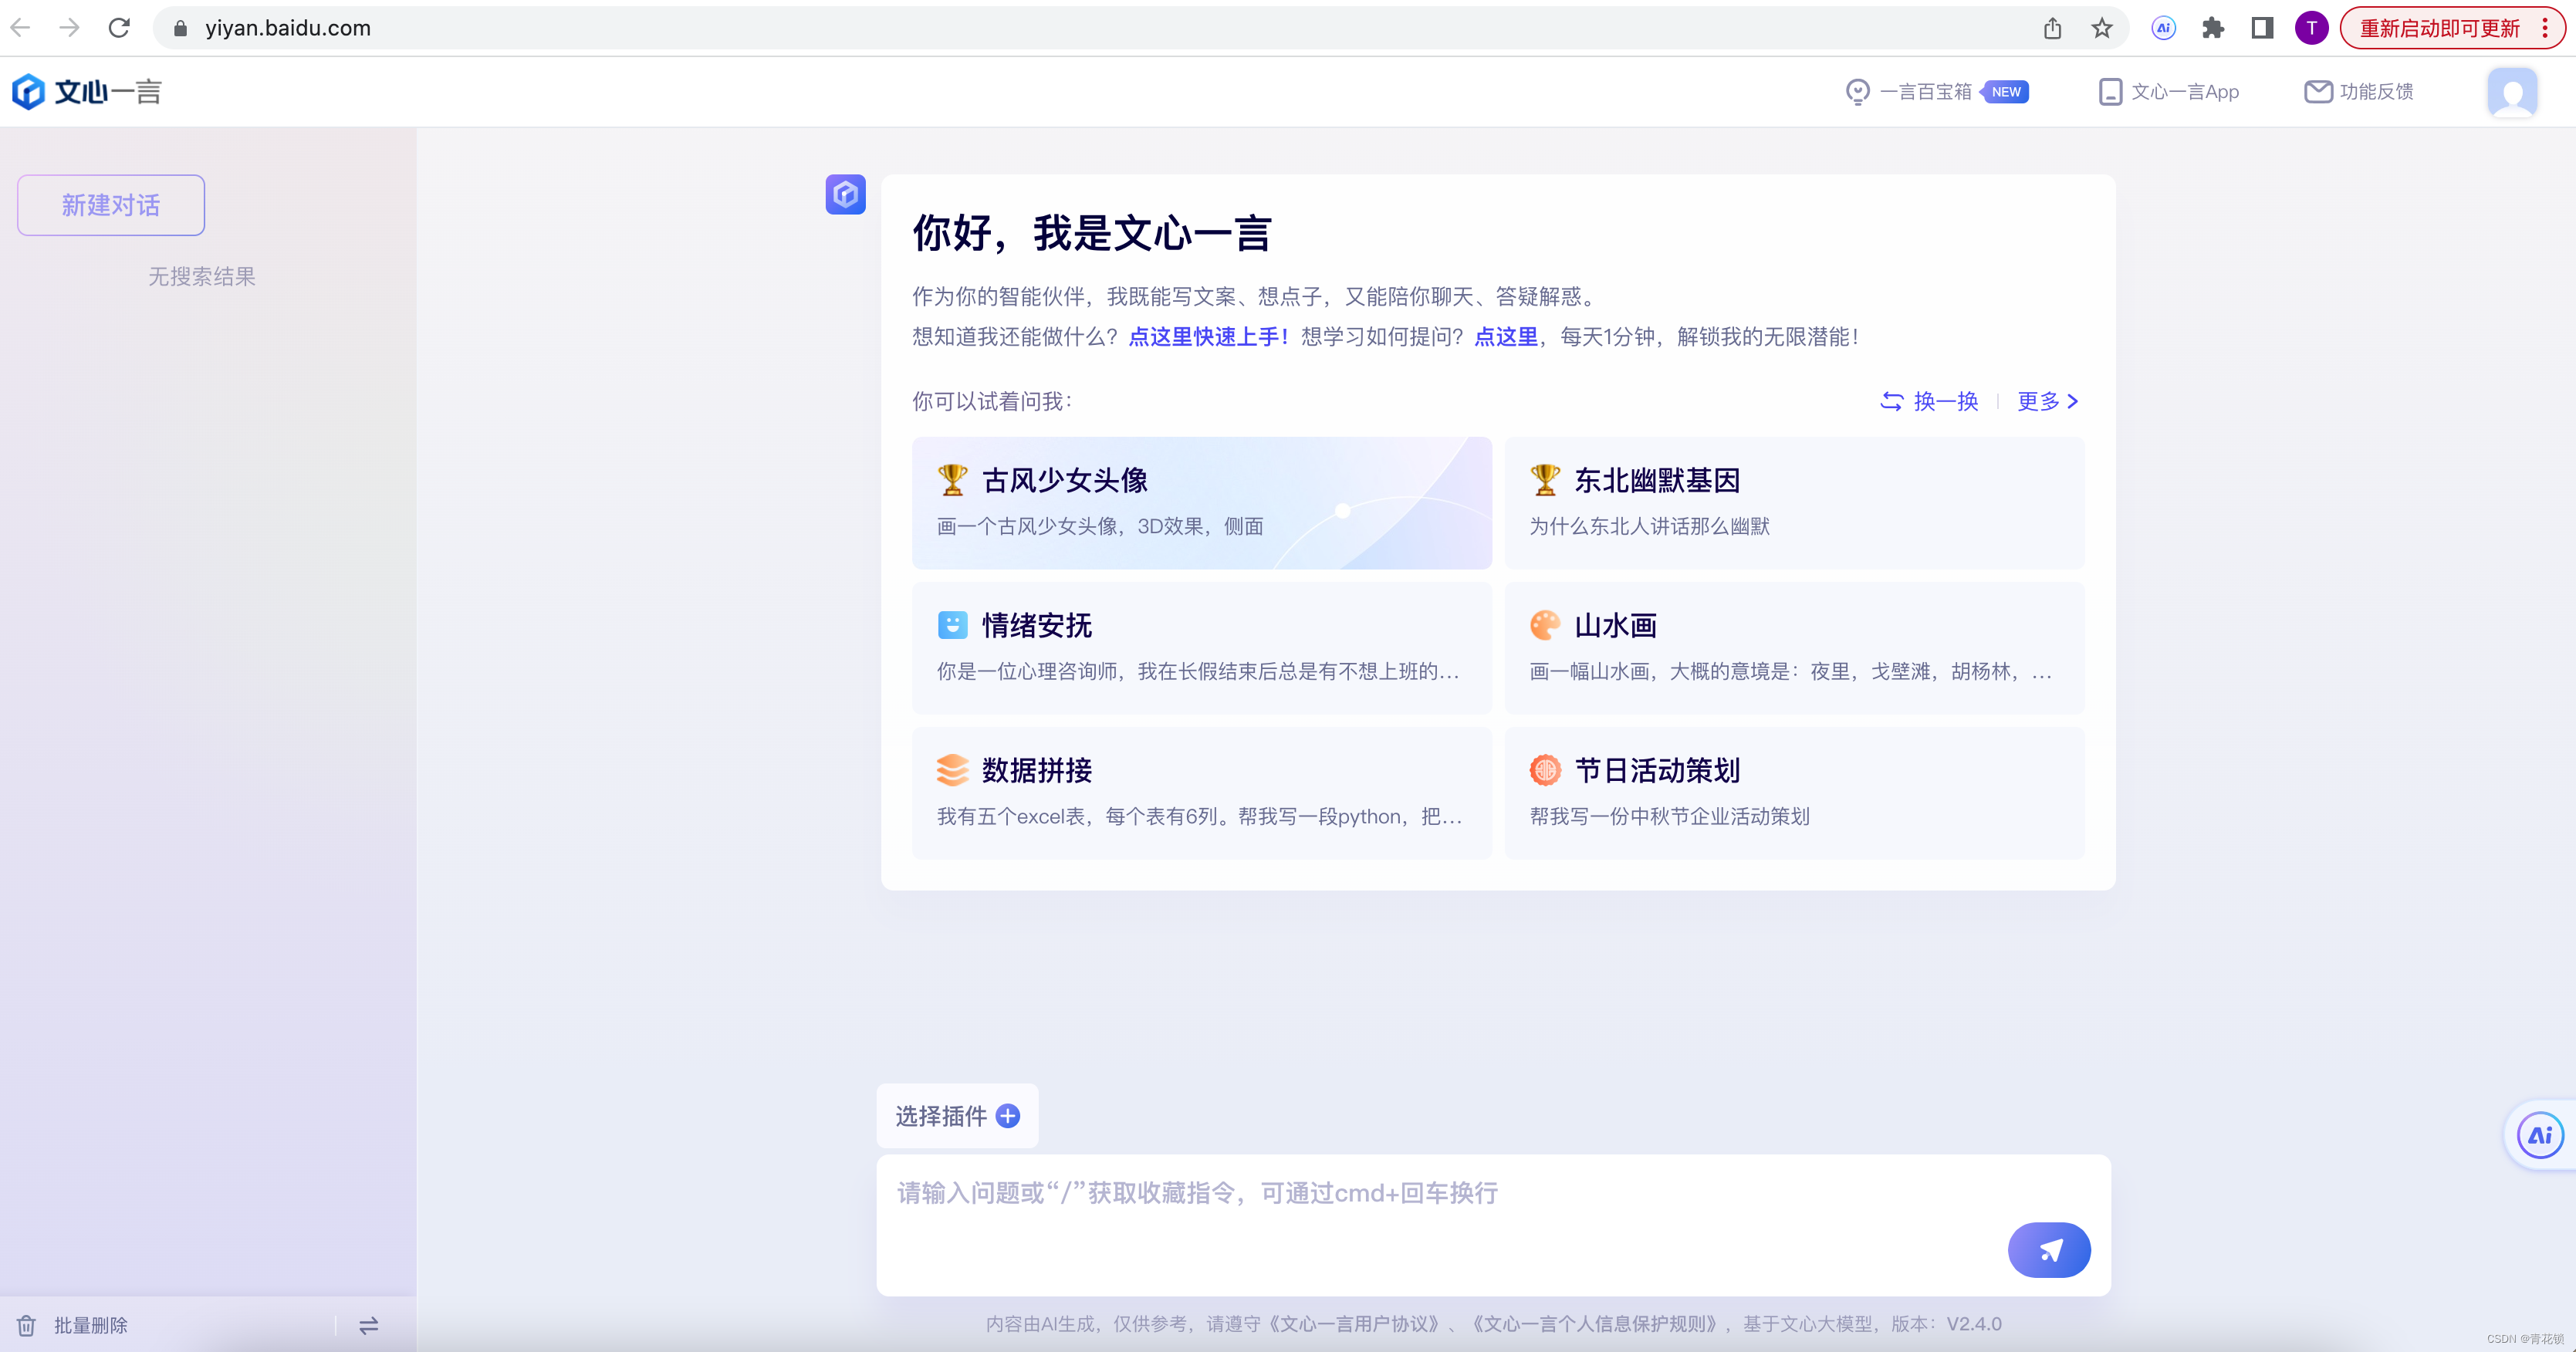Open the 文心一言App download entry
2576x1352 pixels.
click(x=2168, y=92)
